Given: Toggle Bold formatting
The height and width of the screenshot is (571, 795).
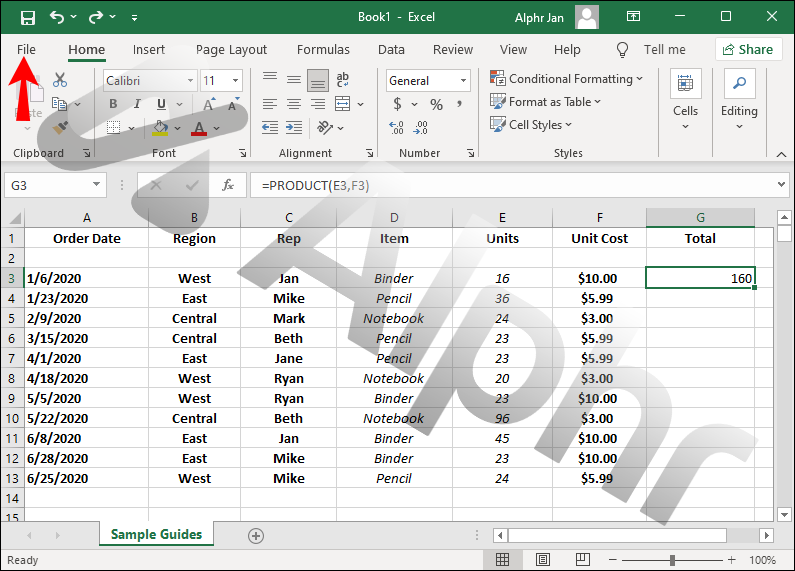Looking at the screenshot, I should (113, 104).
